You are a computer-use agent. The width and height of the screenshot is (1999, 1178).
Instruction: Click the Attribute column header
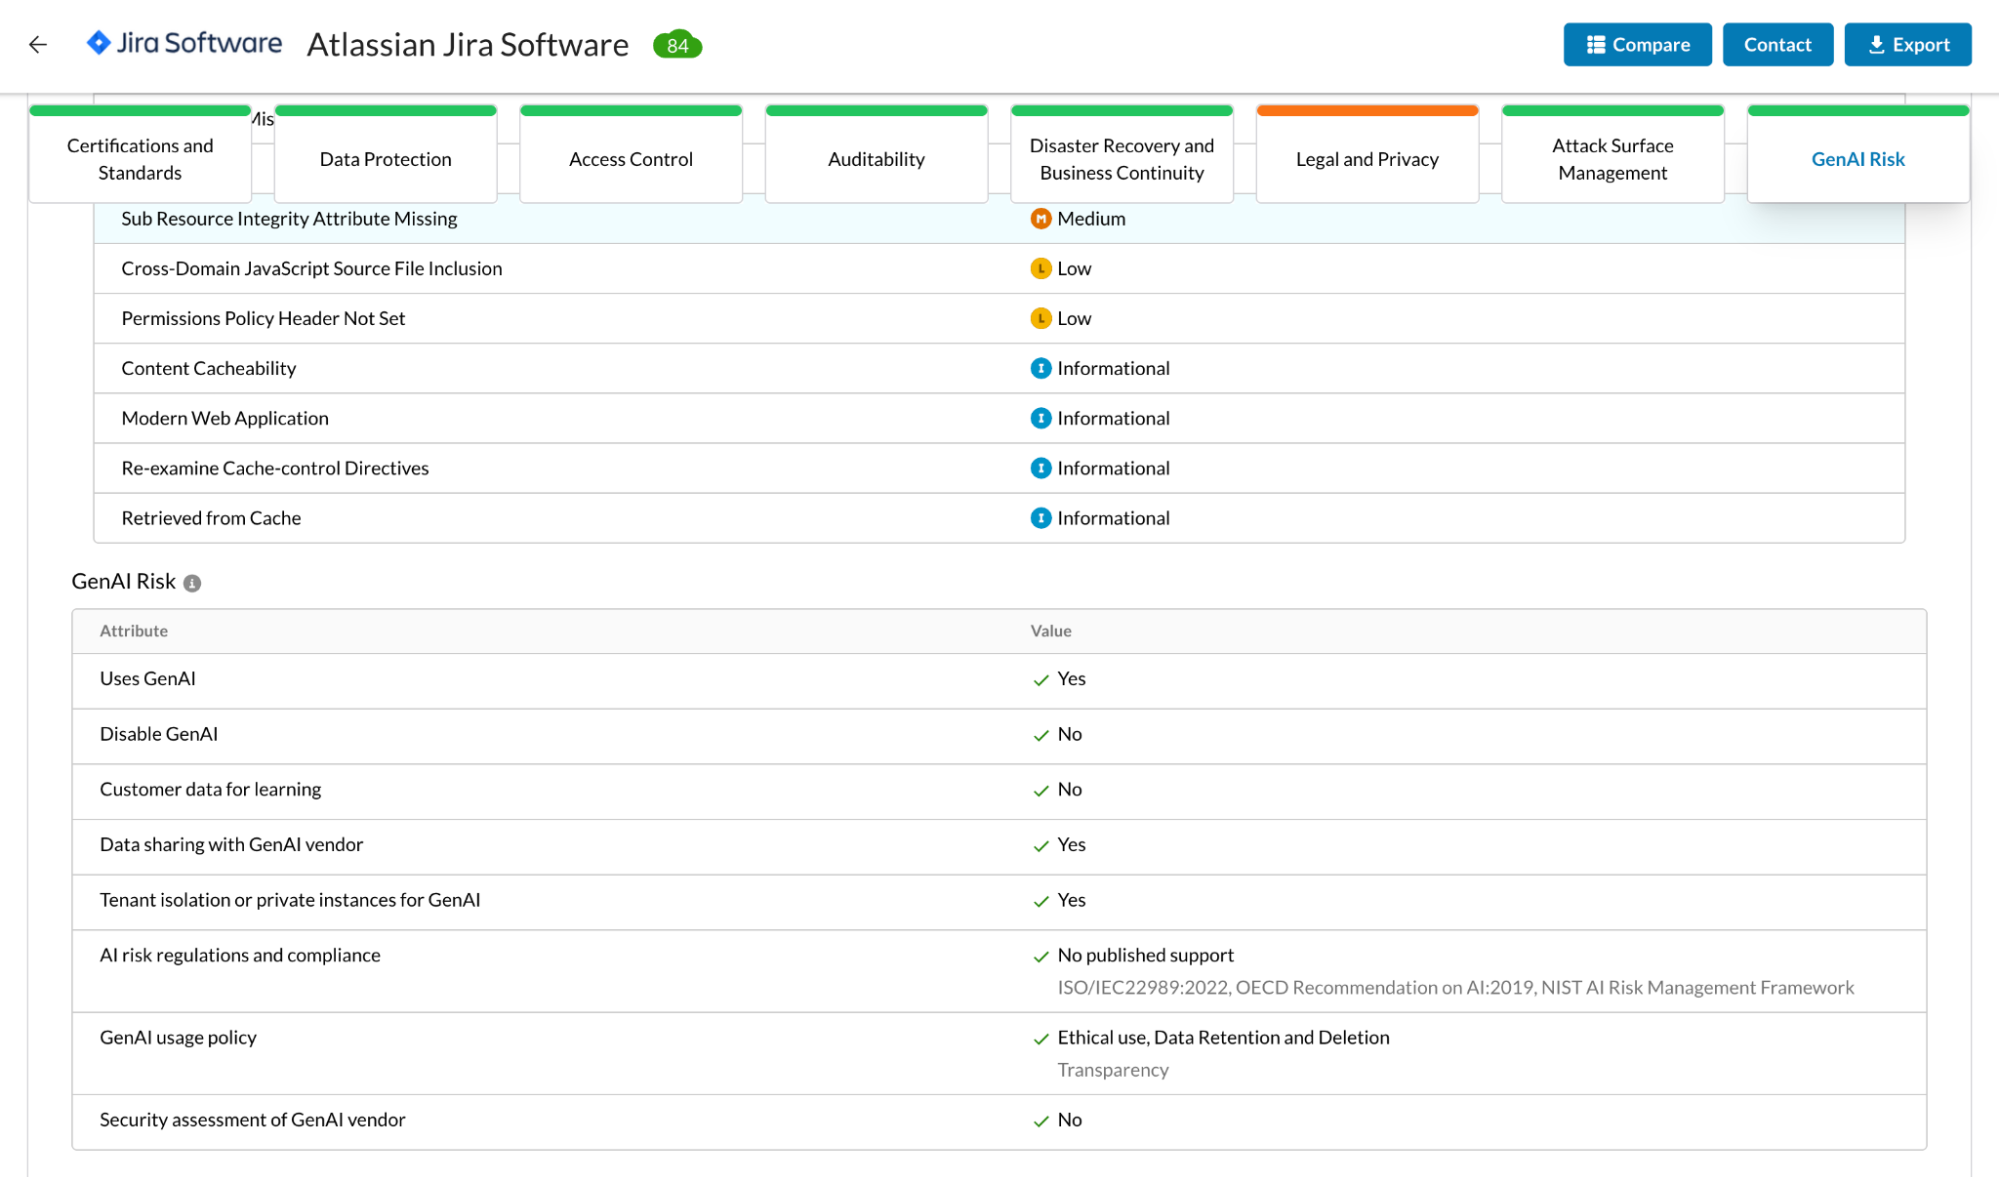pos(134,631)
